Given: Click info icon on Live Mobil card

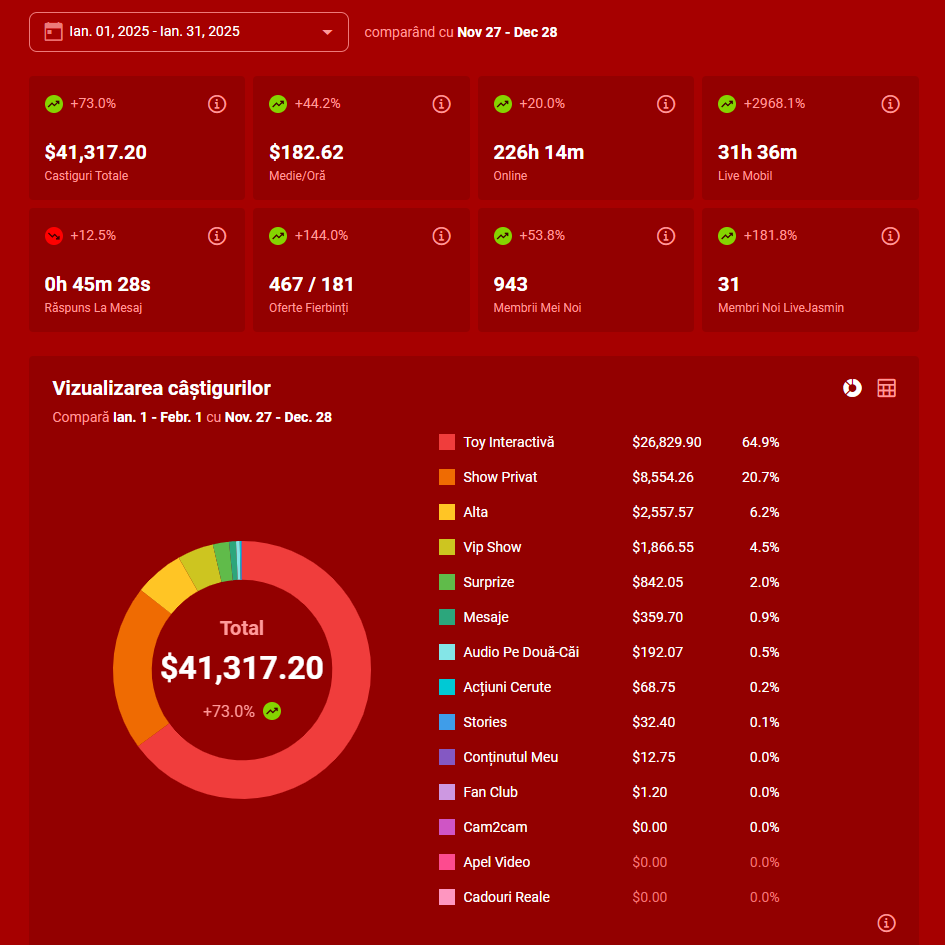Looking at the screenshot, I should (890, 104).
